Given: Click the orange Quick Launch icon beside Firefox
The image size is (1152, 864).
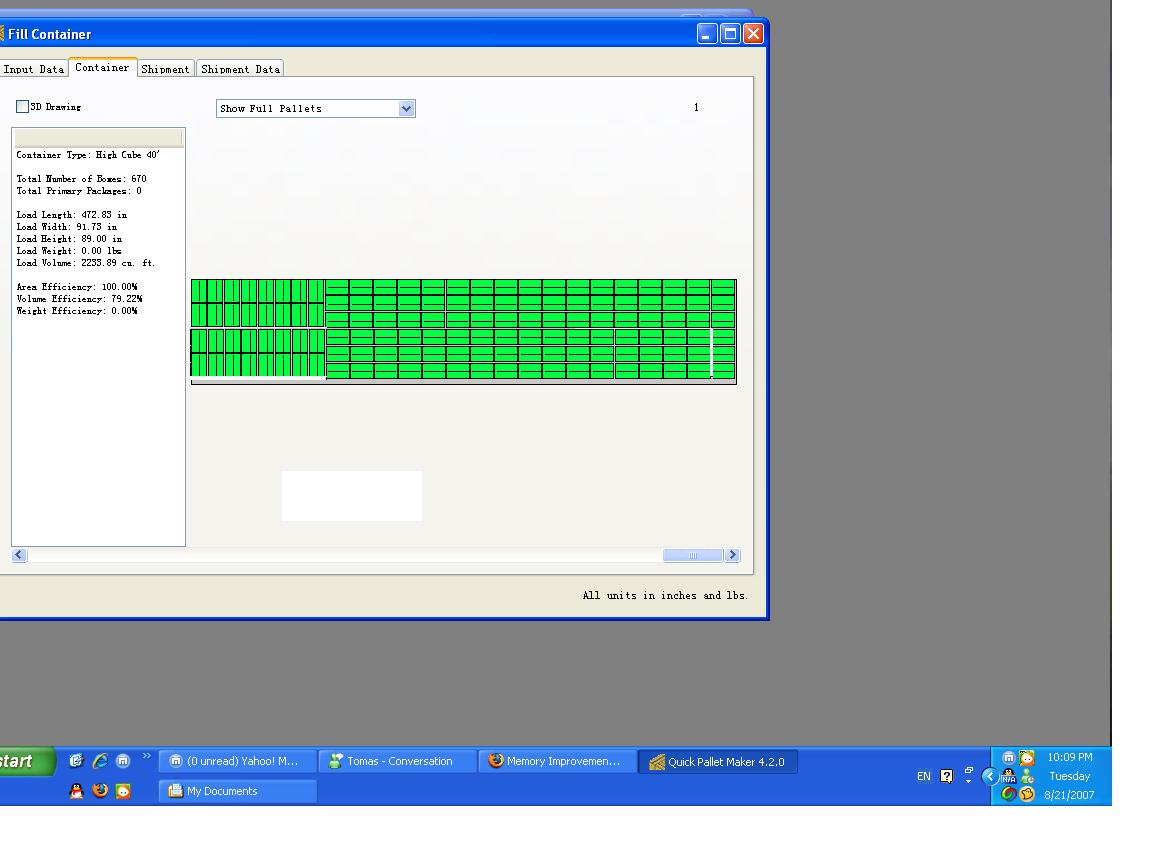Looking at the screenshot, I should pos(123,791).
